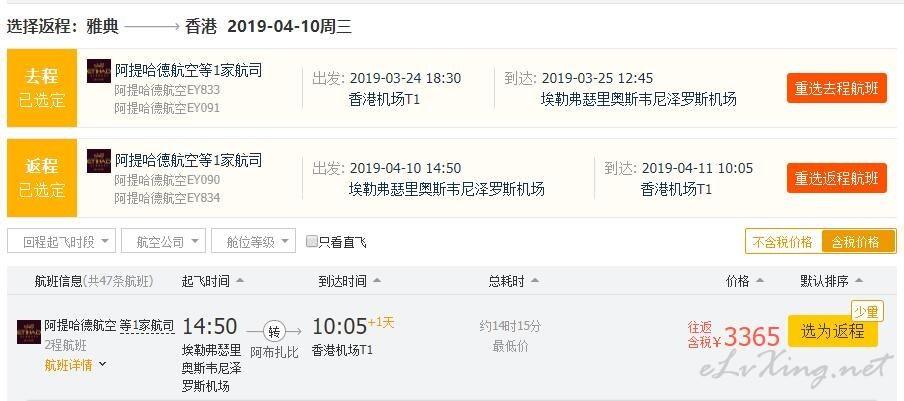Switch to 含税价格 price display
904x401 pixels.
[858, 241]
